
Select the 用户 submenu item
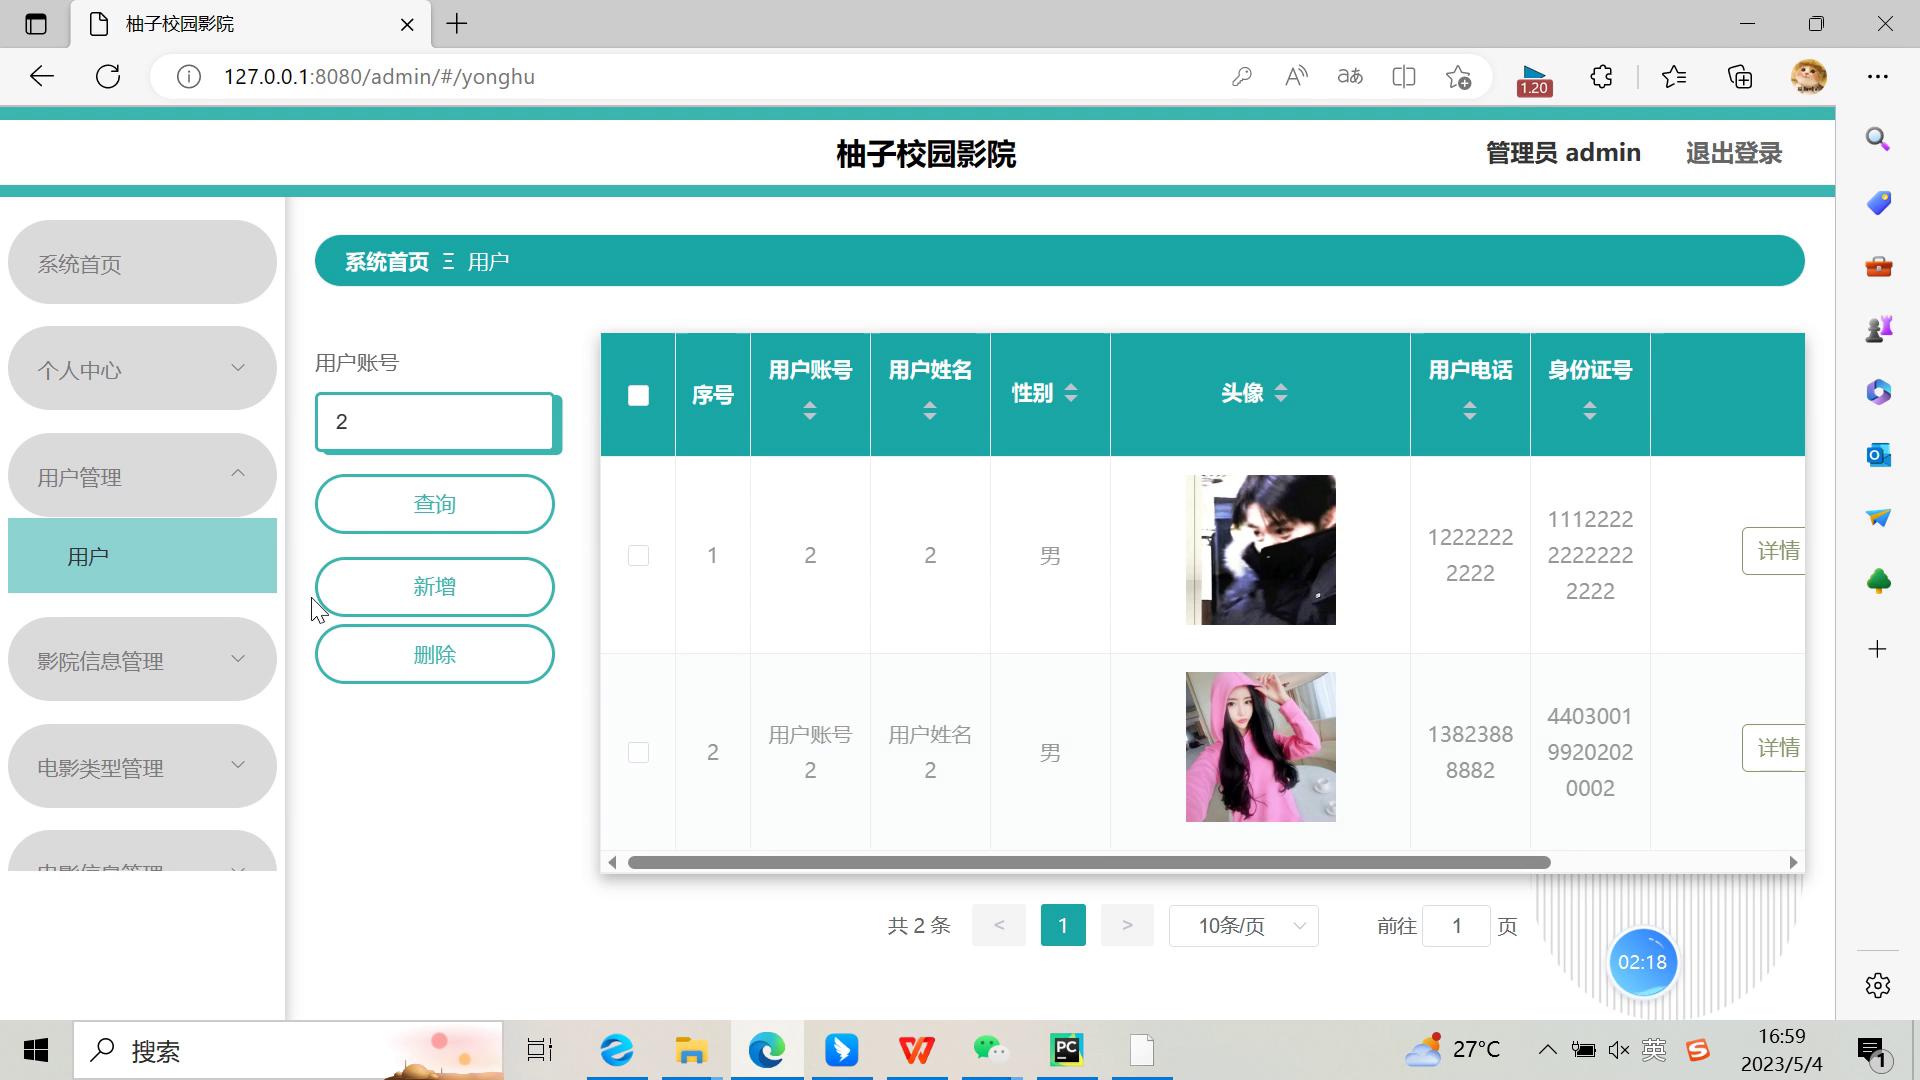(142, 556)
